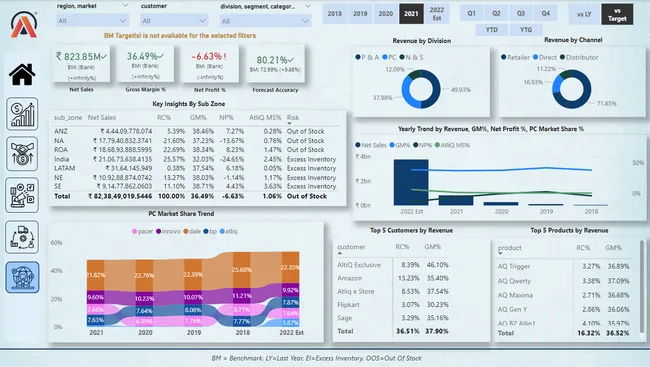Select the AQ Maxima product row

(x=564, y=295)
